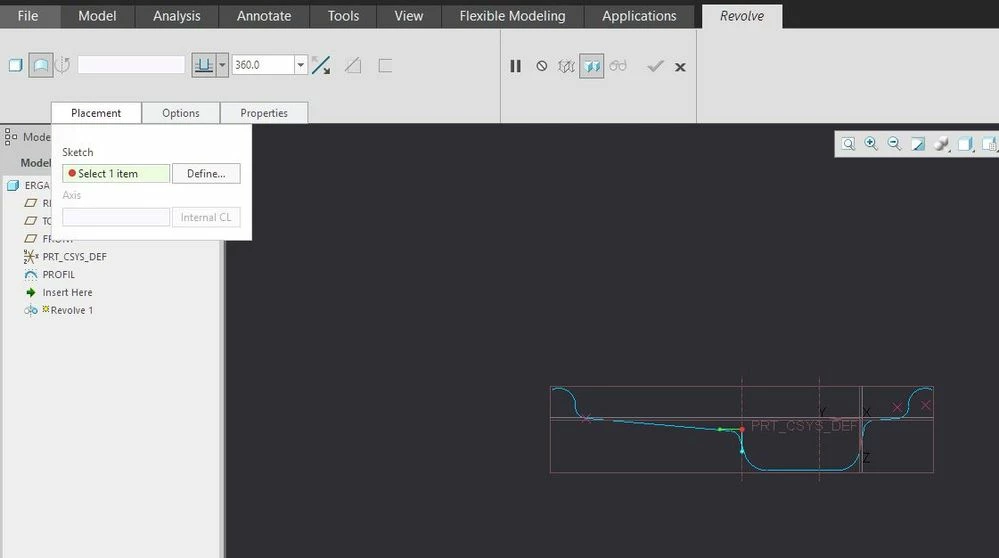Click the Zoom Out magnifier icon
The width and height of the screenshot is (999, 558).
tap(895, 144)
